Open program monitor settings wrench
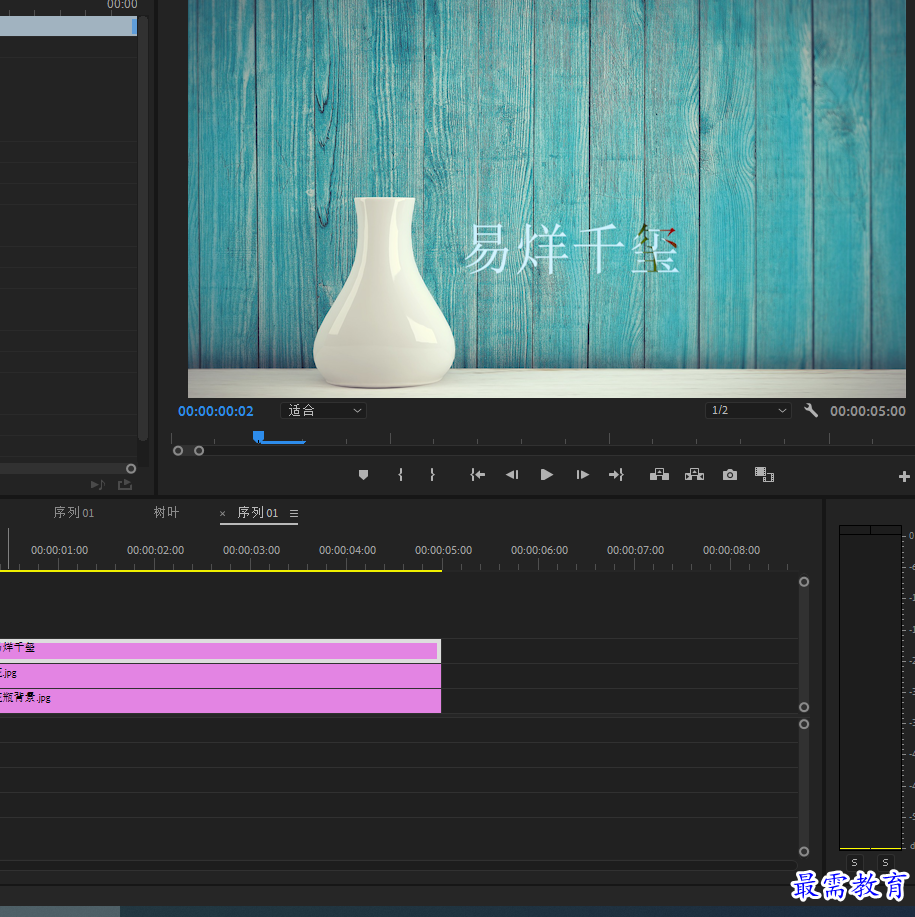Image resolution: width=915 pixels, height=917 pixels. point(810,411)
